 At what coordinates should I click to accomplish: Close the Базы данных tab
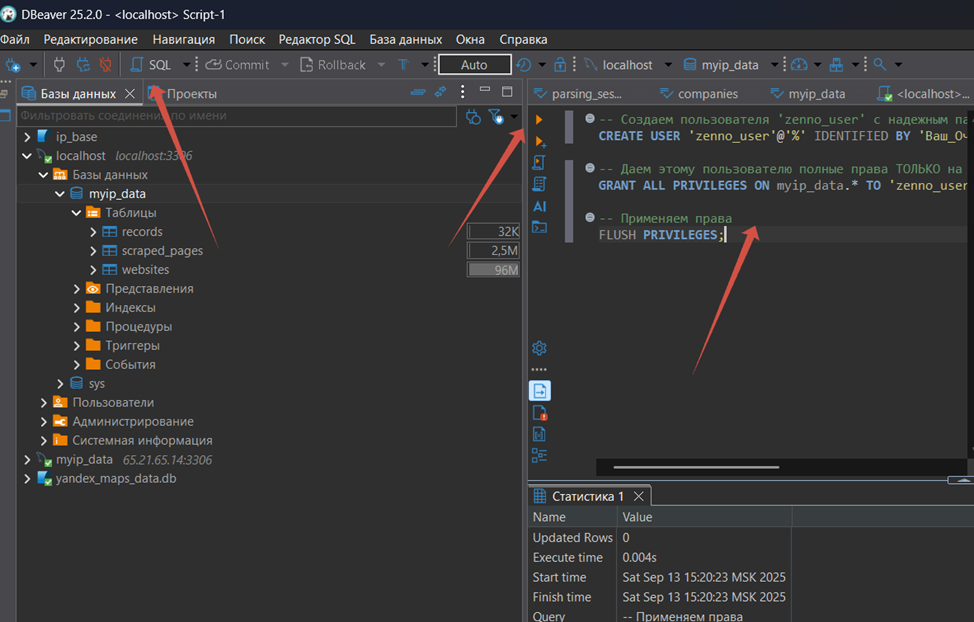(x=130, y=93)
